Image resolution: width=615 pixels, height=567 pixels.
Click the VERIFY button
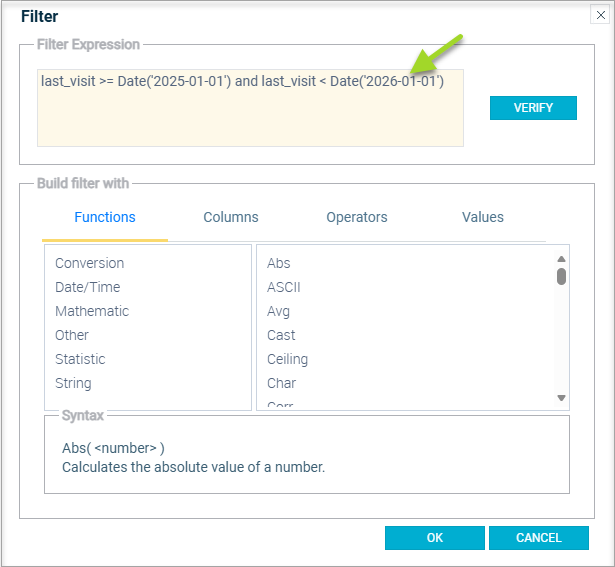[533, 108]
